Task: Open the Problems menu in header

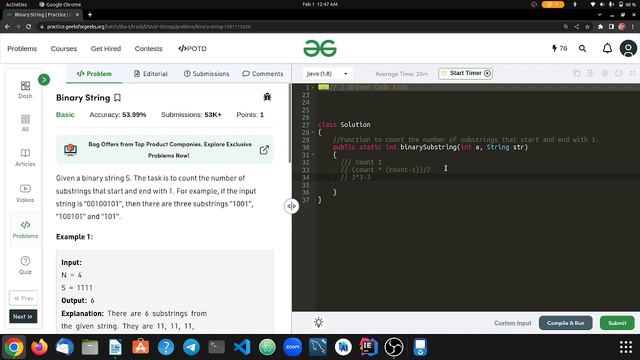Action: point(22,49)
